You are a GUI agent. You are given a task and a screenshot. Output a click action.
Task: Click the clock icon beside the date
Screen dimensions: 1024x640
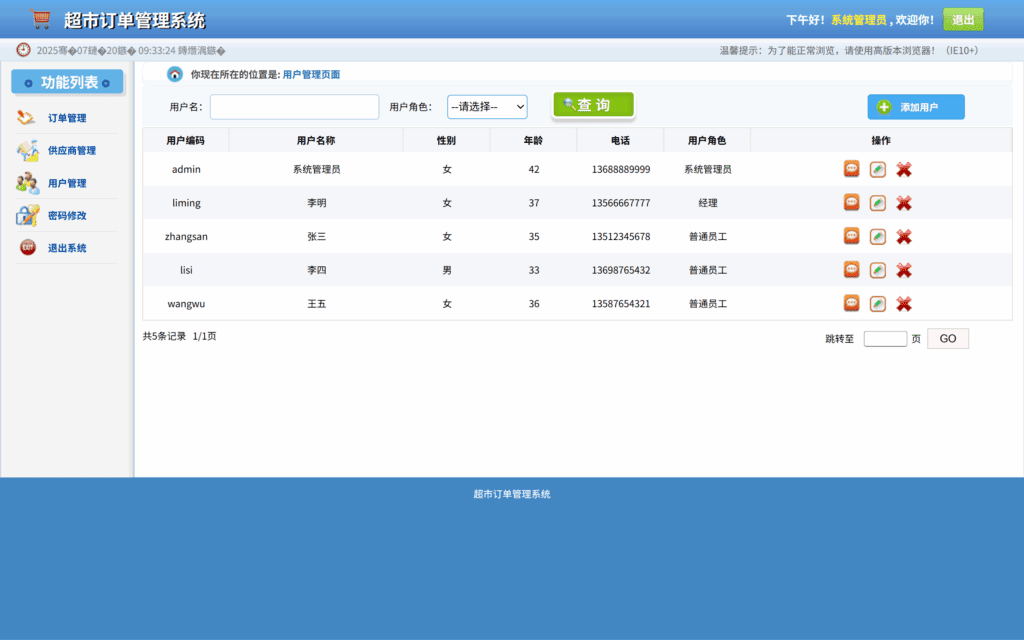click(22, 48)
